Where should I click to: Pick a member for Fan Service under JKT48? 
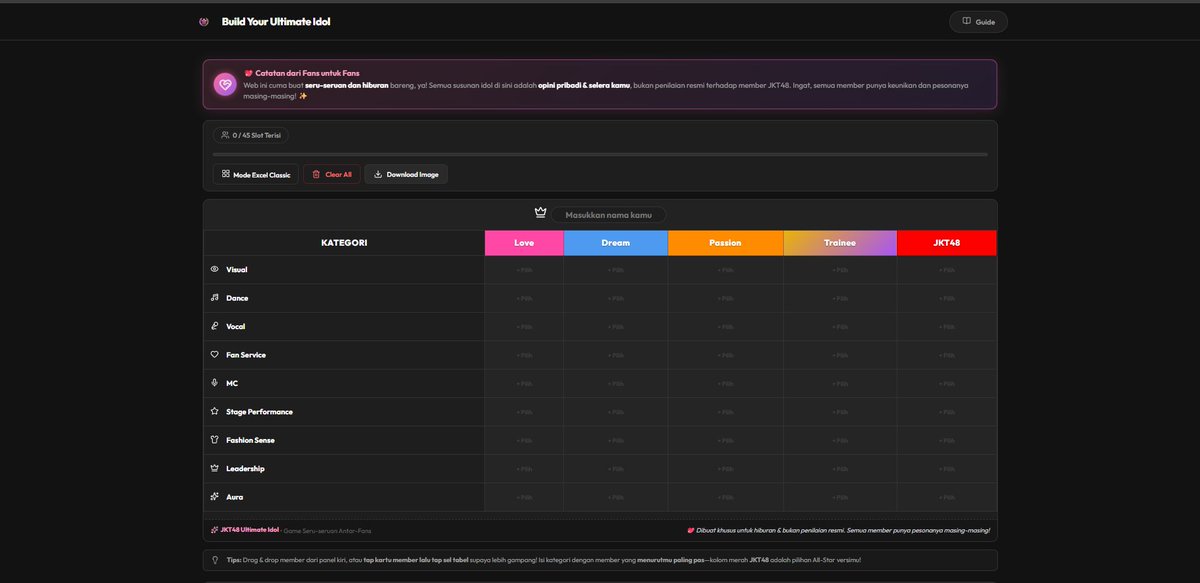click(947, 355)
